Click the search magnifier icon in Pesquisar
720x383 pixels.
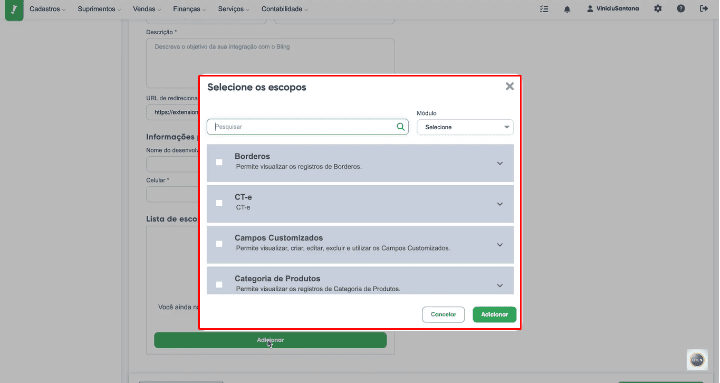tap(400, 127)
